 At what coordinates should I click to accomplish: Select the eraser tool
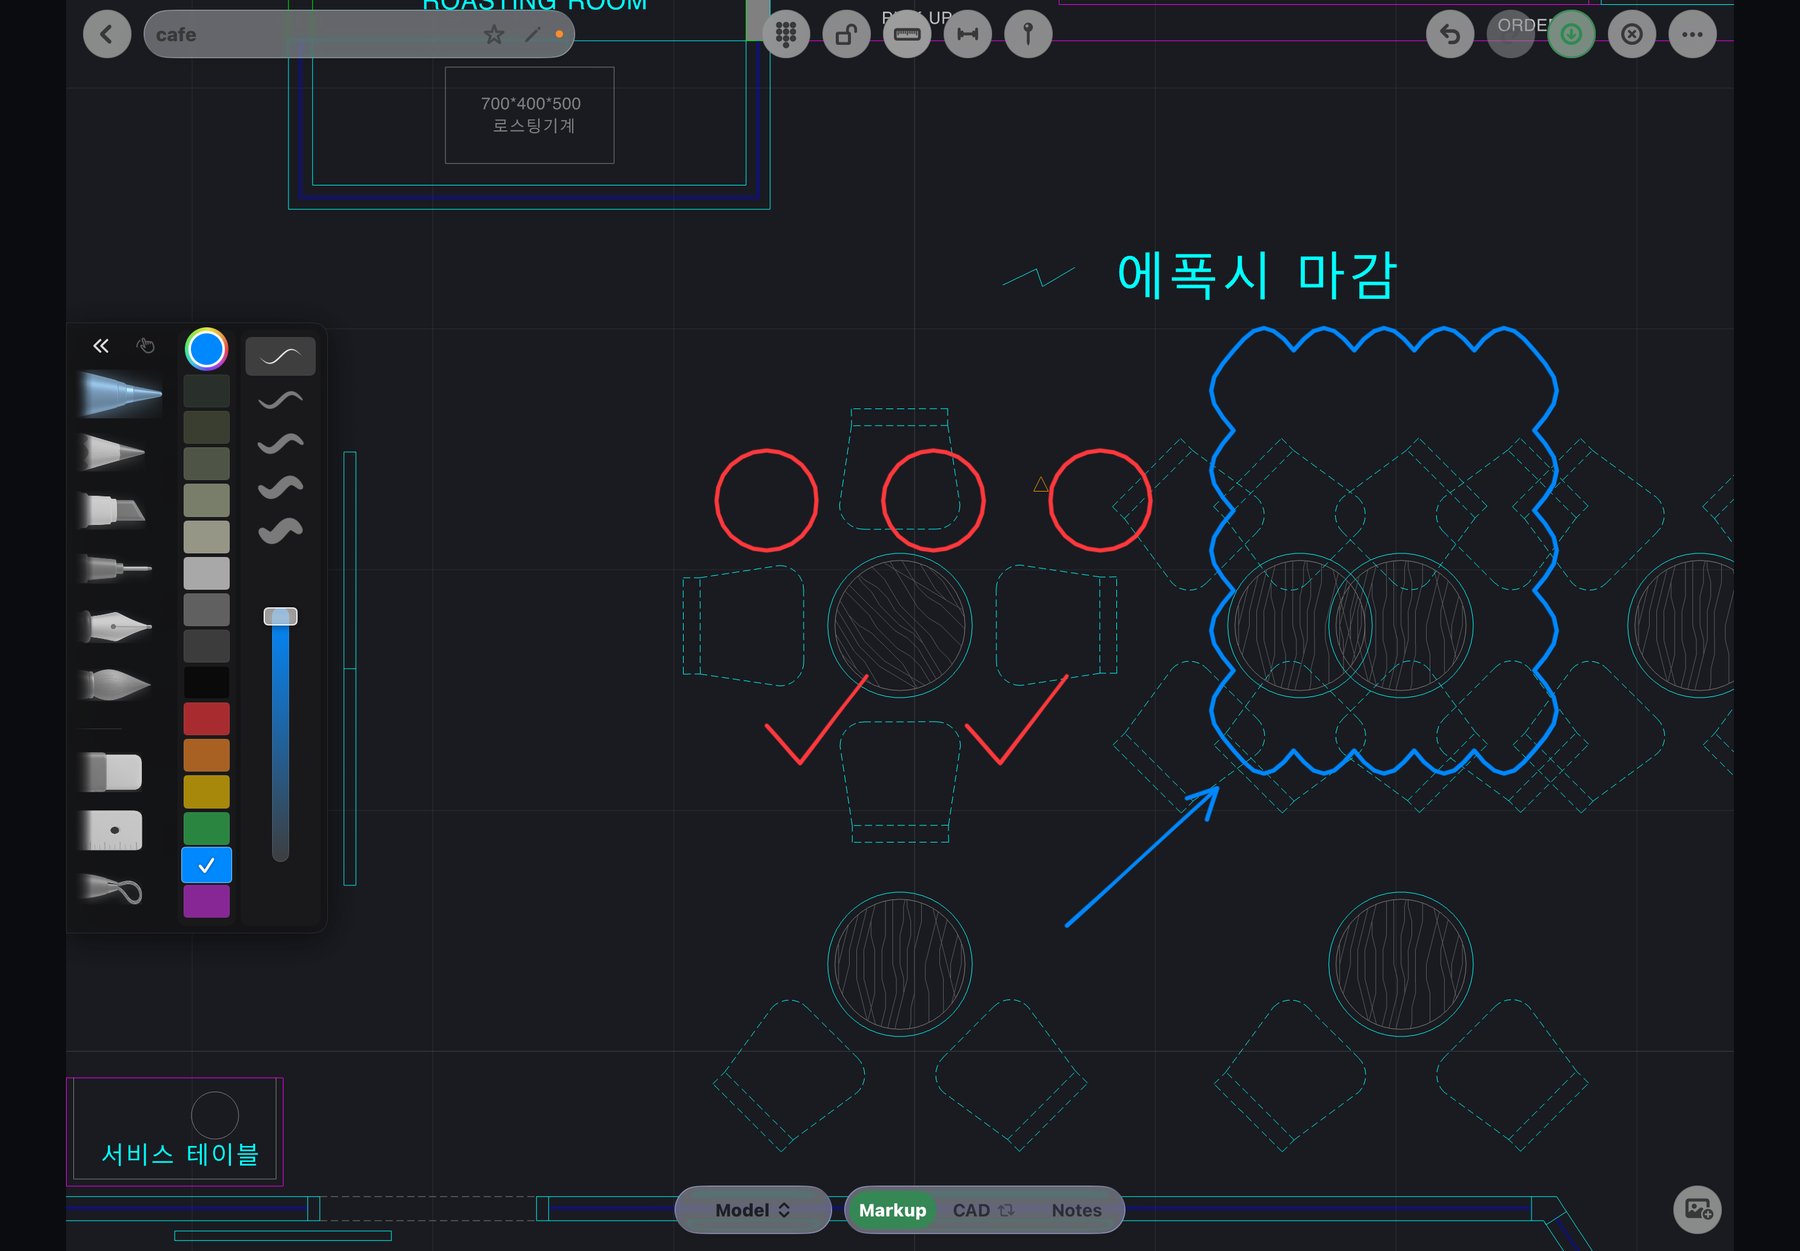click(x=111, y=772)
